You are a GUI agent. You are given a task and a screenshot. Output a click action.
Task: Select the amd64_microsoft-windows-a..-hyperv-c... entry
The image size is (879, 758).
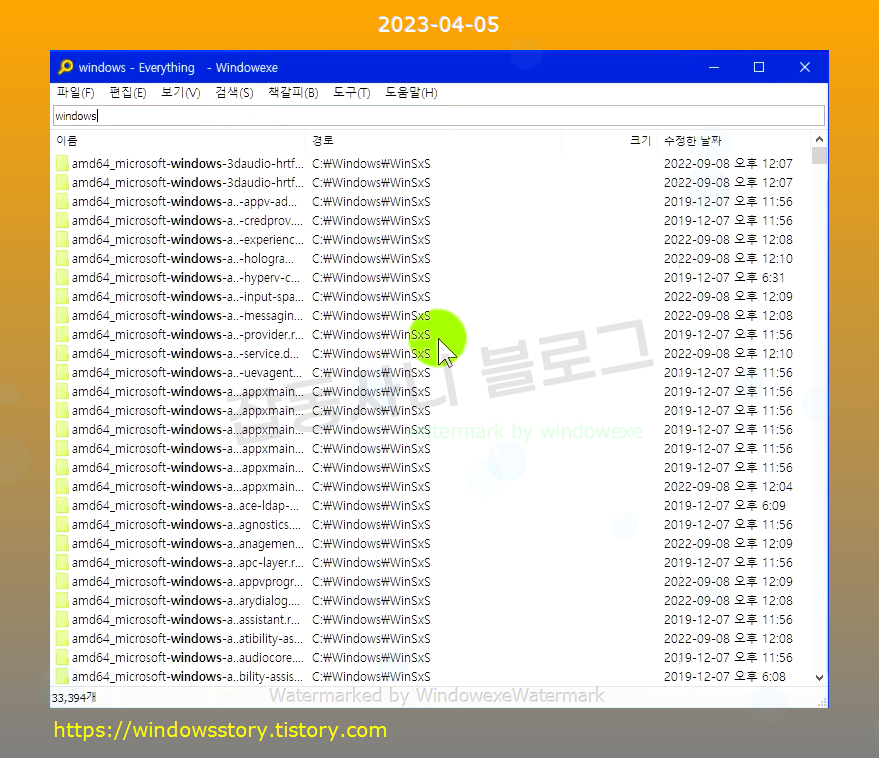coord(186,278)
